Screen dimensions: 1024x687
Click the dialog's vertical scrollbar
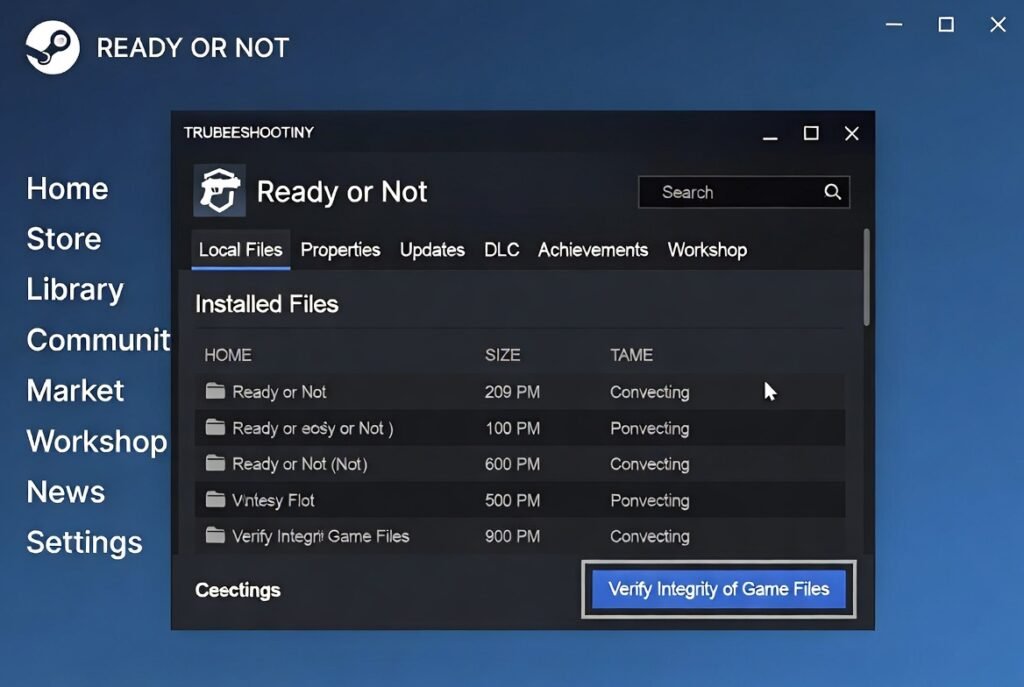866,280
